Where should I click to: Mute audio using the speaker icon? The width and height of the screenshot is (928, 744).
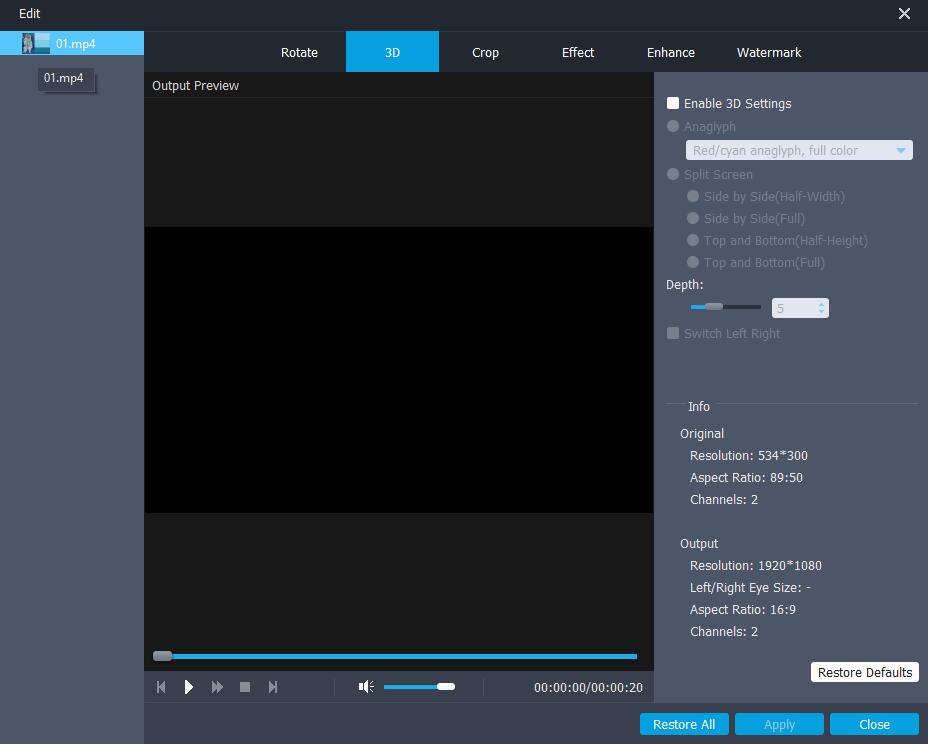tap(366, 687)
